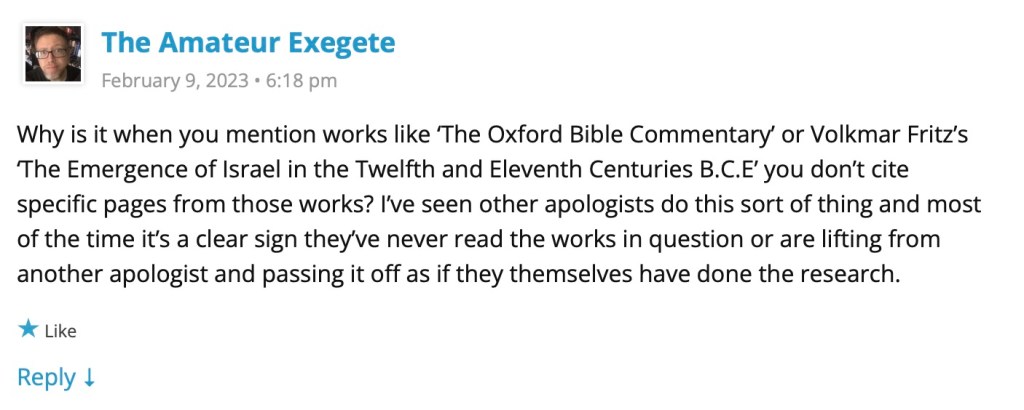This screenshot has height=410, width=1024.
Task: Click the phrase "another apologist"
Action: [x=102, y=275]
